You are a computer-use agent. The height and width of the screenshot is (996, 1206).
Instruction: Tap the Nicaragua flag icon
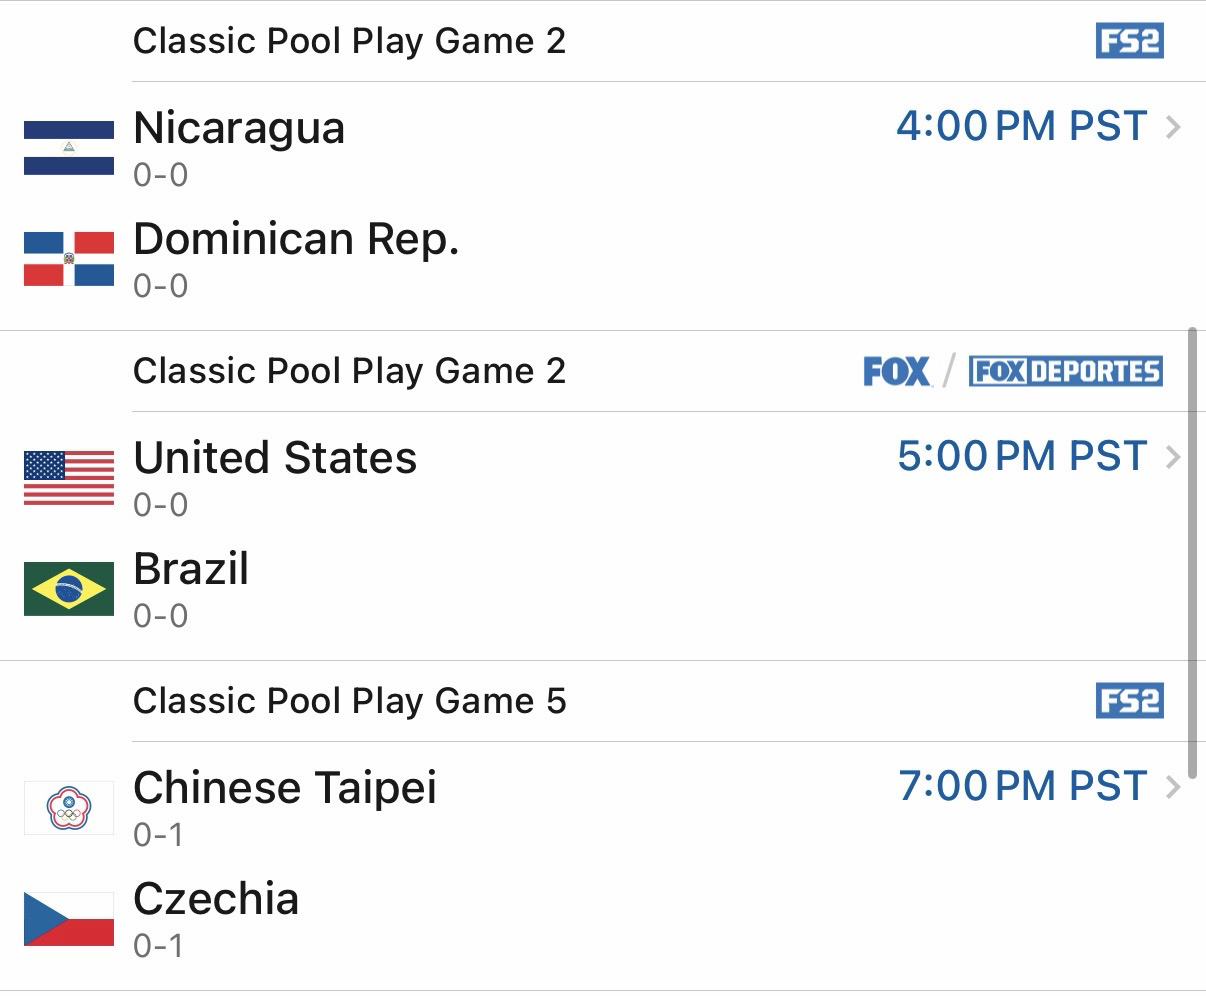click(x=69, y=149)
